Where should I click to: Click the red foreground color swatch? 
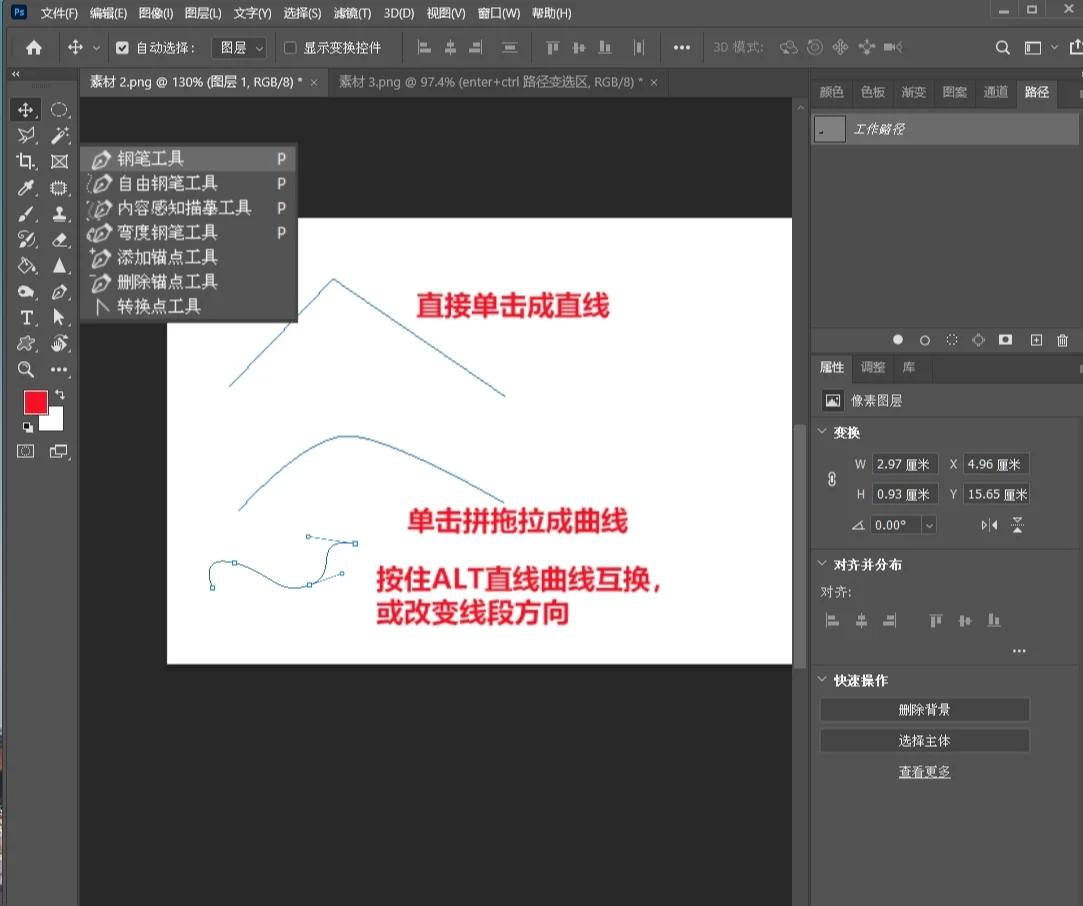38,403
